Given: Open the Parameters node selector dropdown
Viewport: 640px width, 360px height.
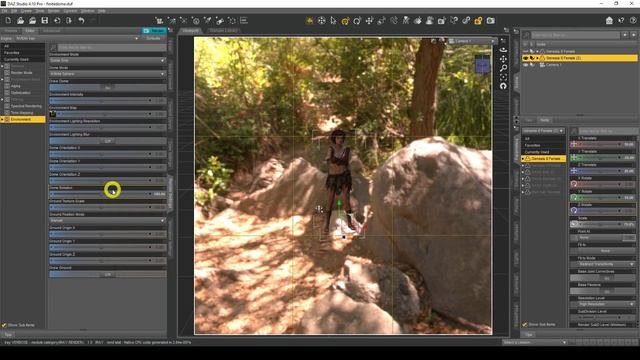Looking at the screenshot, I should 543,131.
